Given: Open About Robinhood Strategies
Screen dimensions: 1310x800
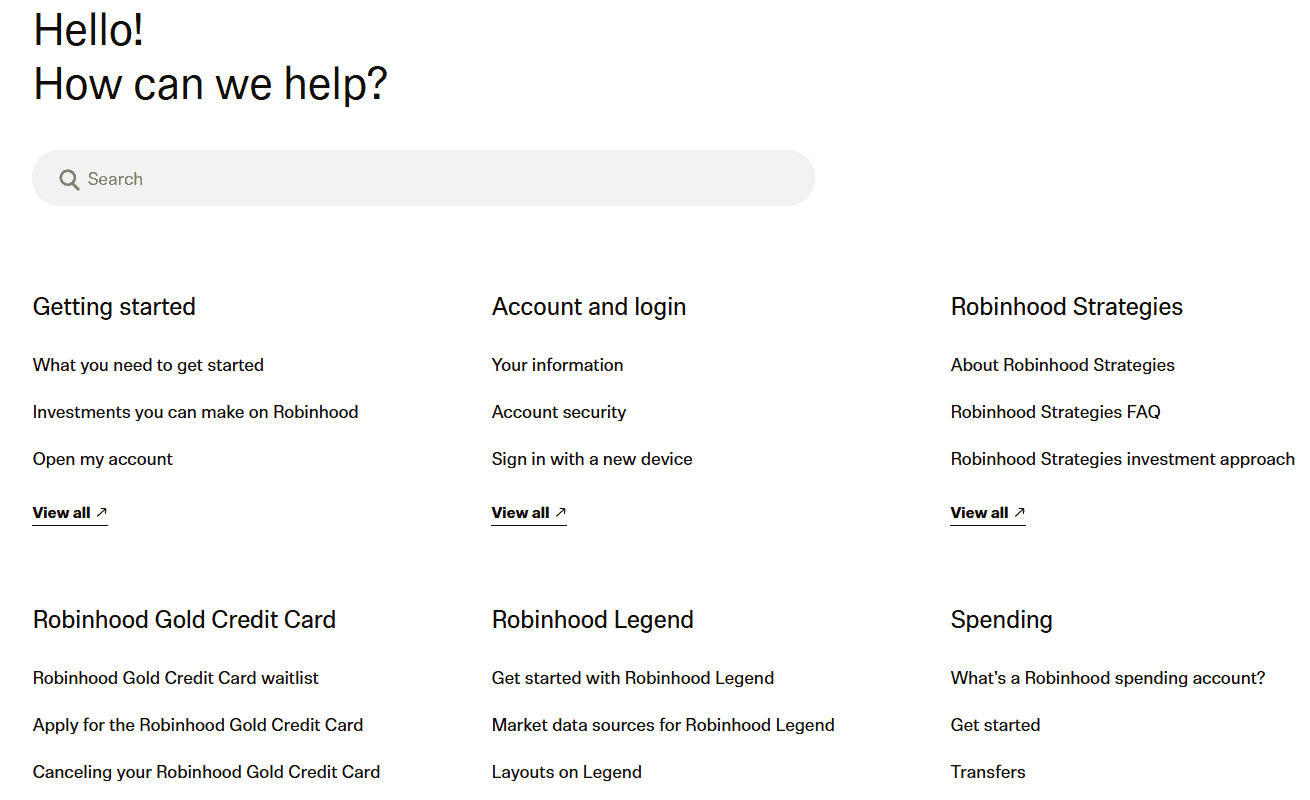Looking at the screenshot, I should (1062, 365).
